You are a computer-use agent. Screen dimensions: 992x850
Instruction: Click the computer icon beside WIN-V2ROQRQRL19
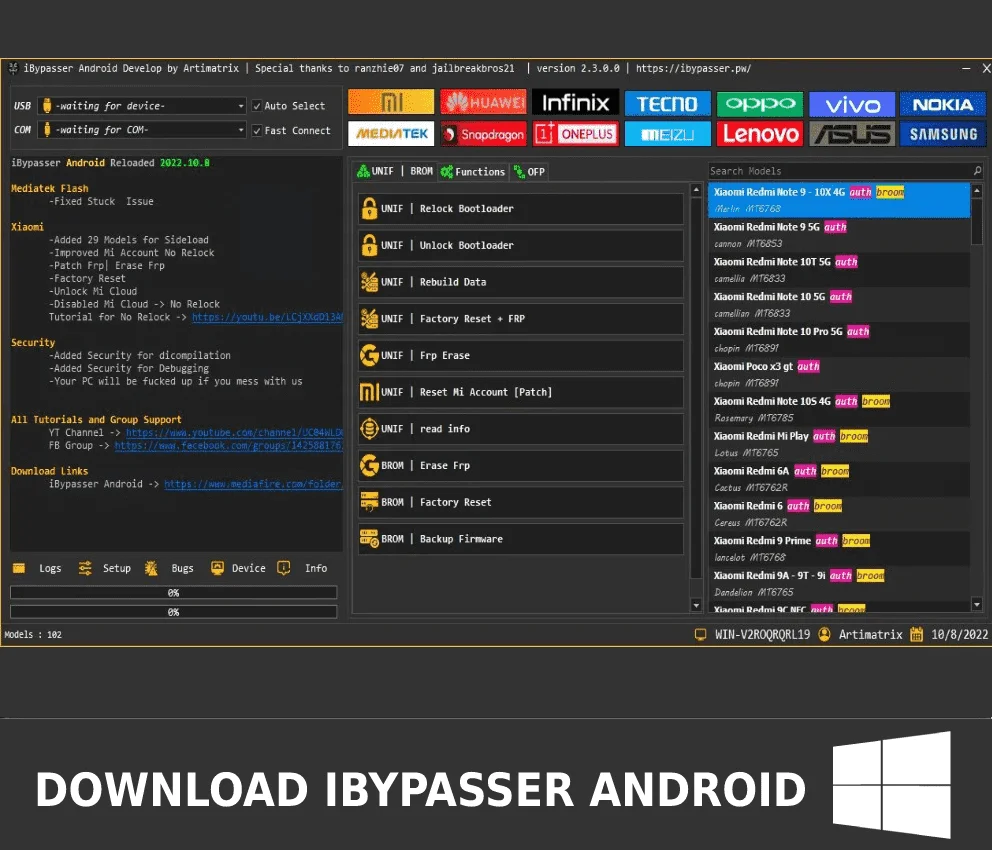point(700,634)
